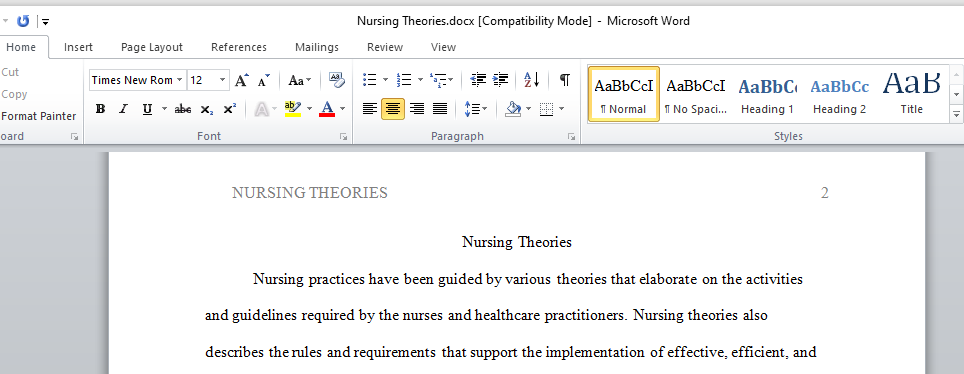Apply the Heading 1 style

pyautogui.click(x=767, y=94)
